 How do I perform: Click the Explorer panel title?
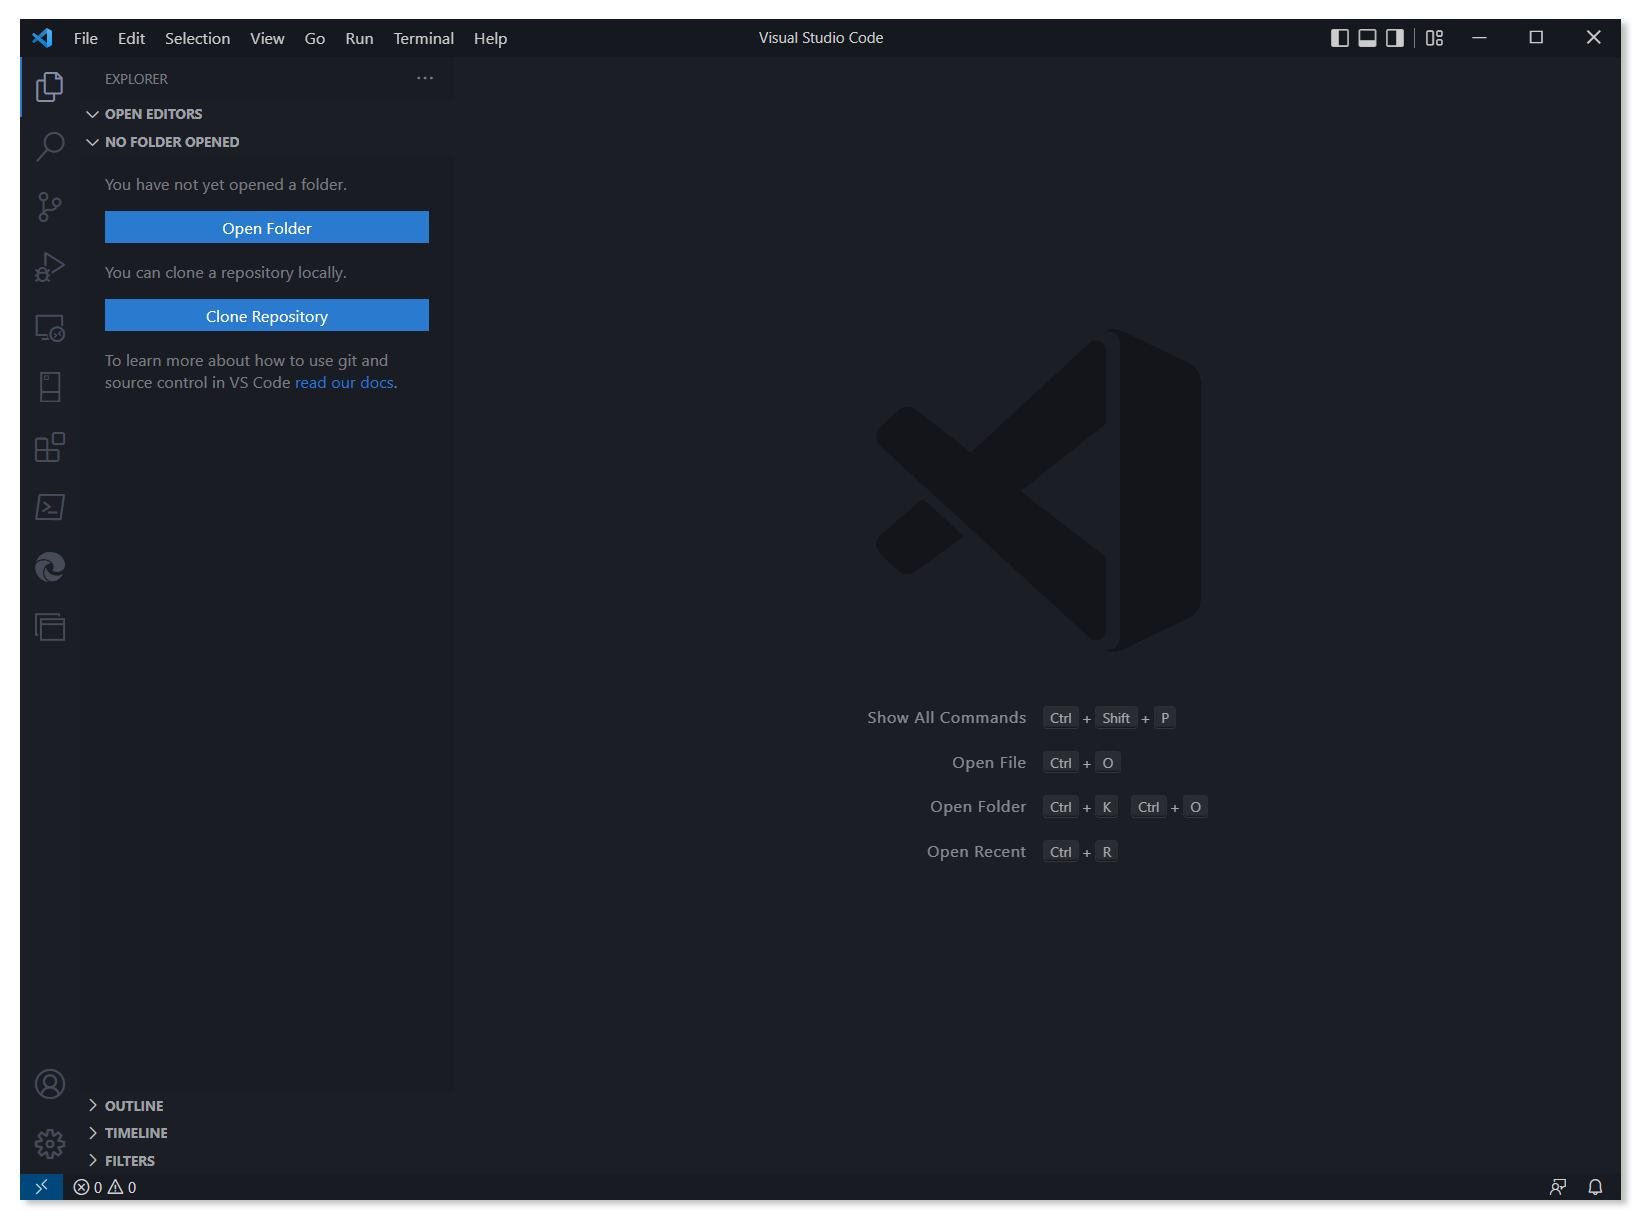[x=136, y=79]
